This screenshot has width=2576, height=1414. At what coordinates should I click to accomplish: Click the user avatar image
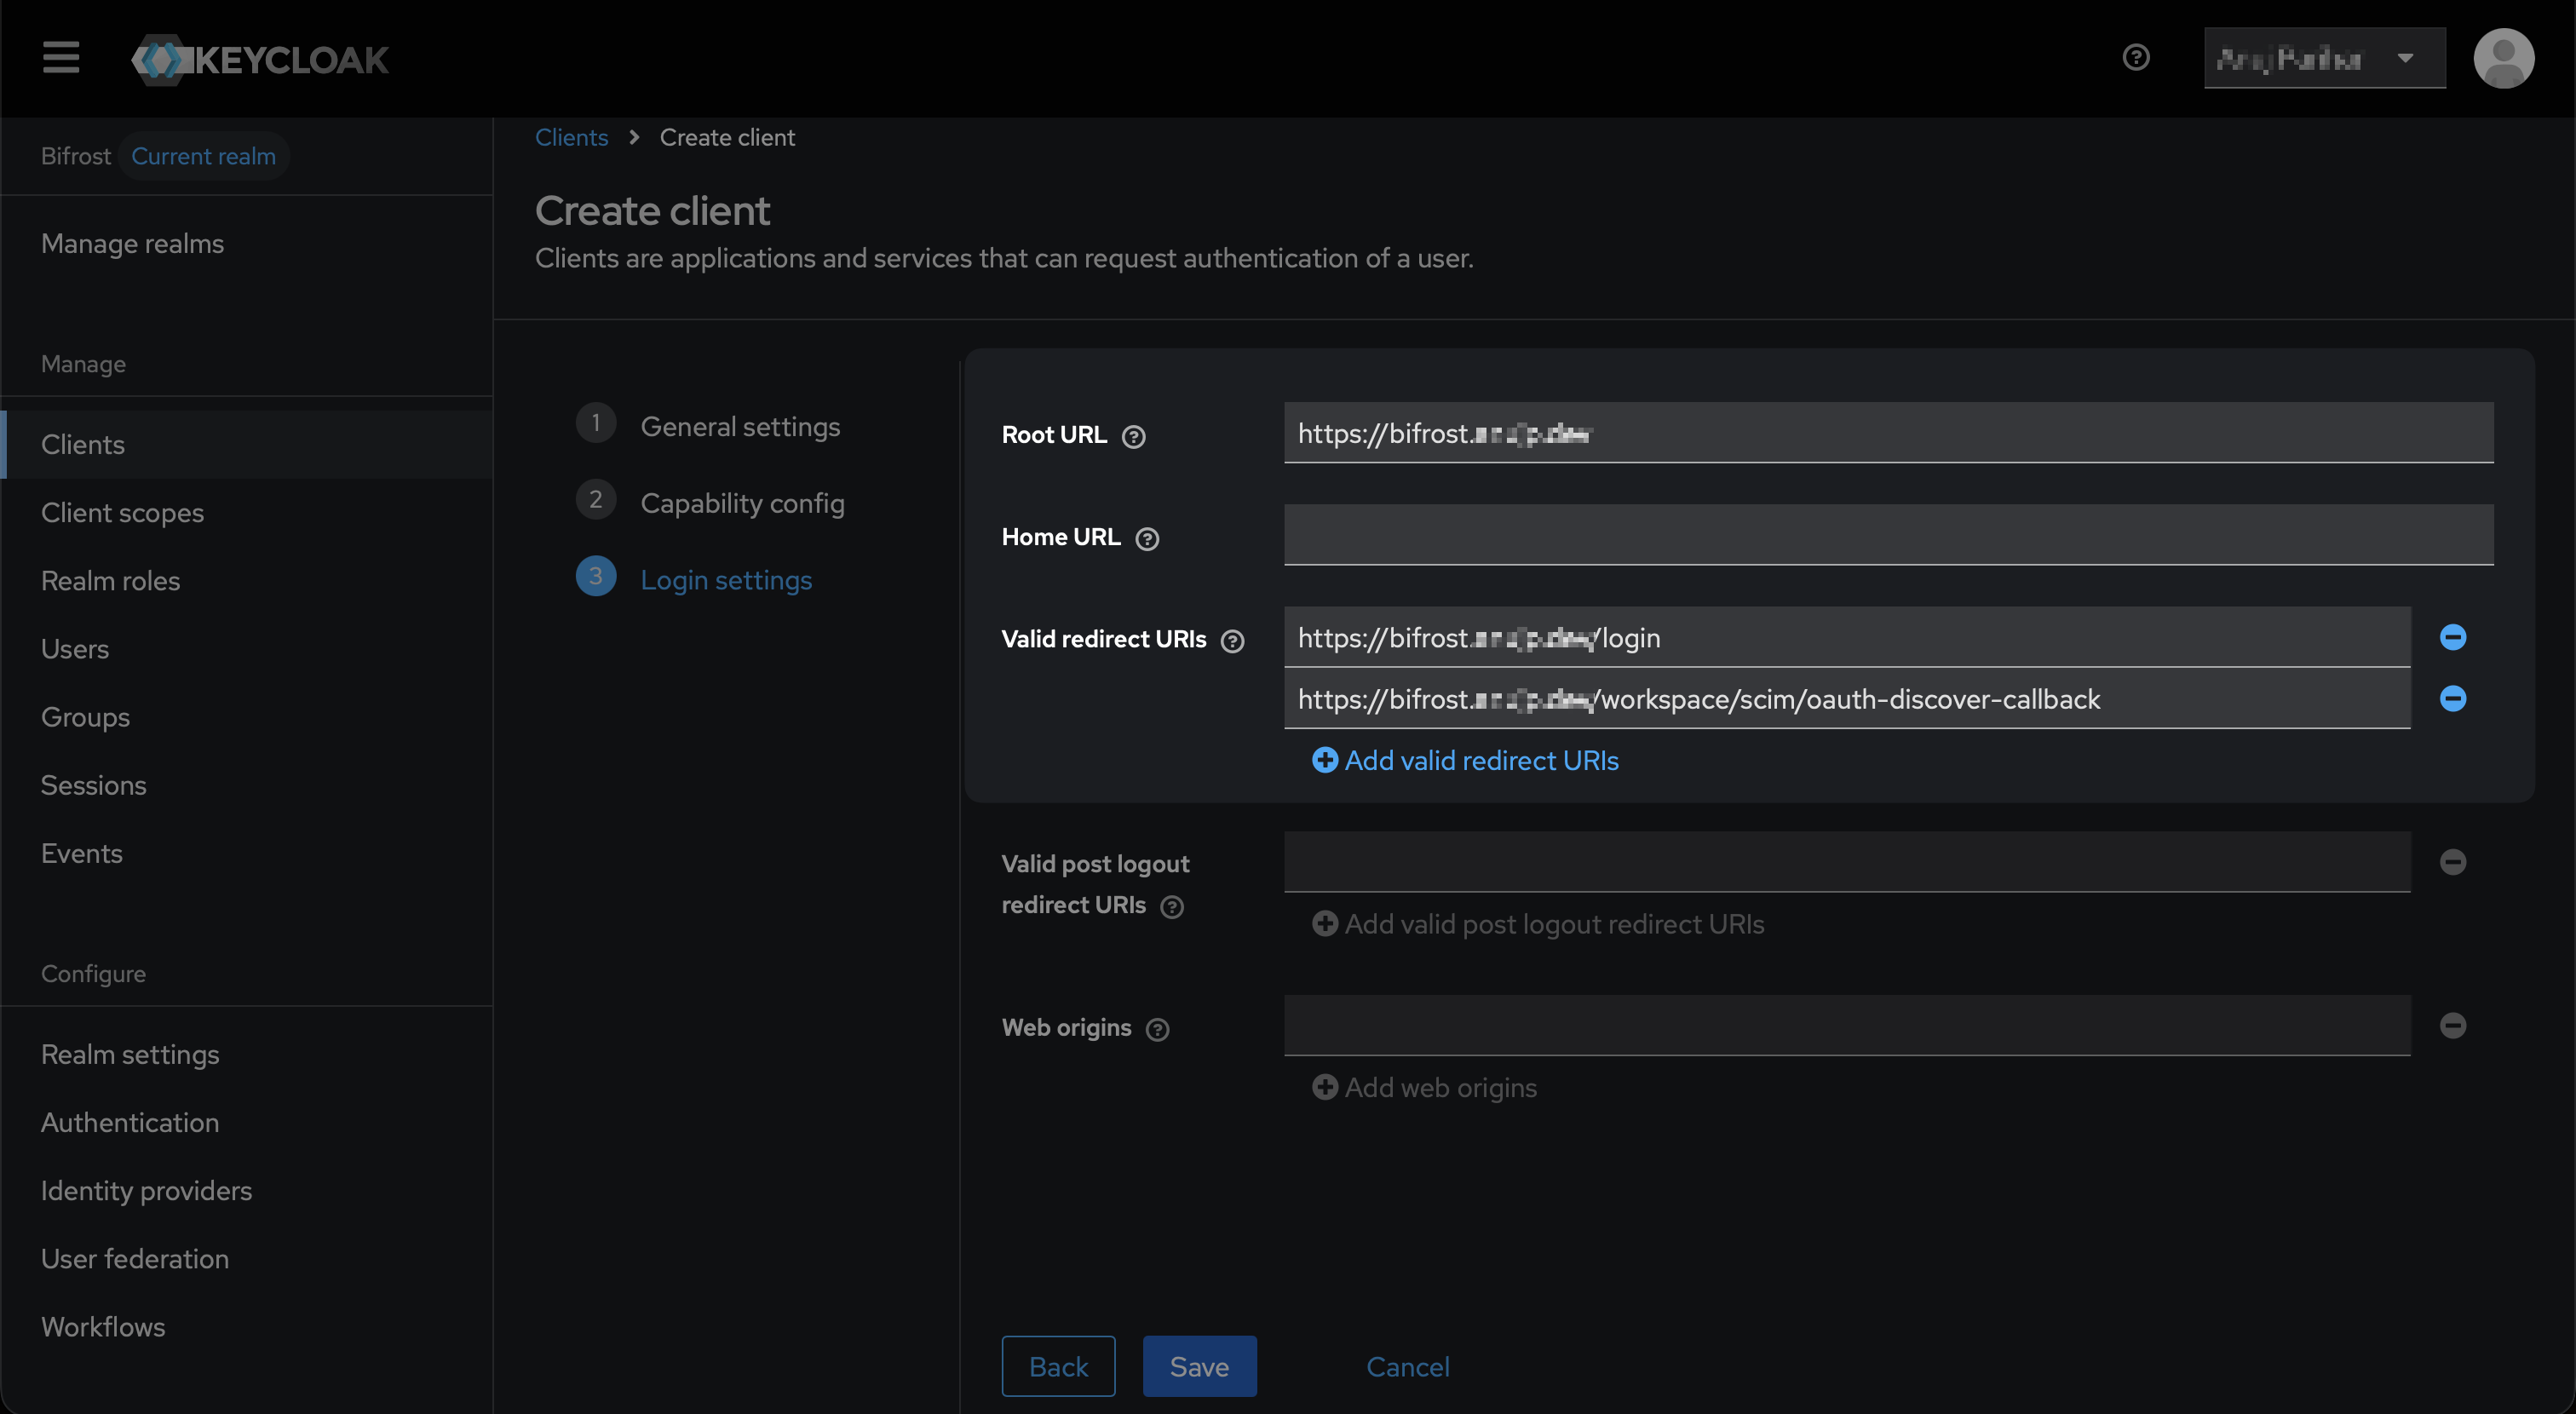[2503, 58]
